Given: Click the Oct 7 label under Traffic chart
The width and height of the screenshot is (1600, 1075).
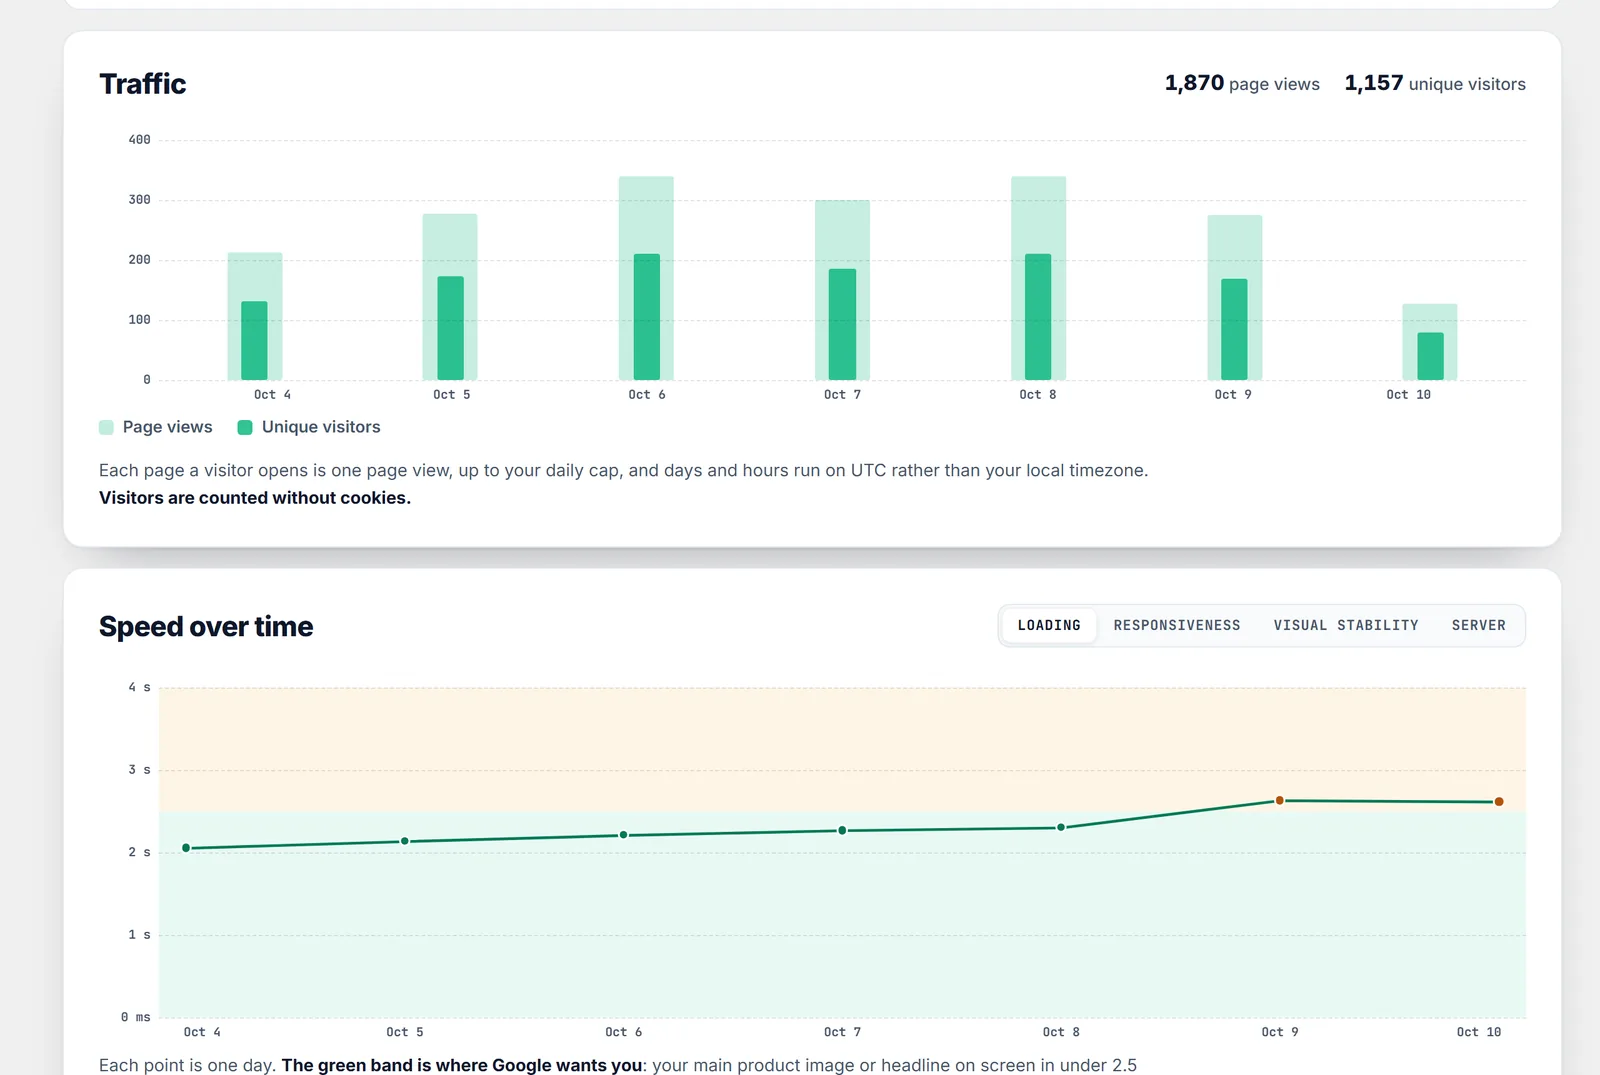Looking at the screenshot, I should [x=842, y=395].
